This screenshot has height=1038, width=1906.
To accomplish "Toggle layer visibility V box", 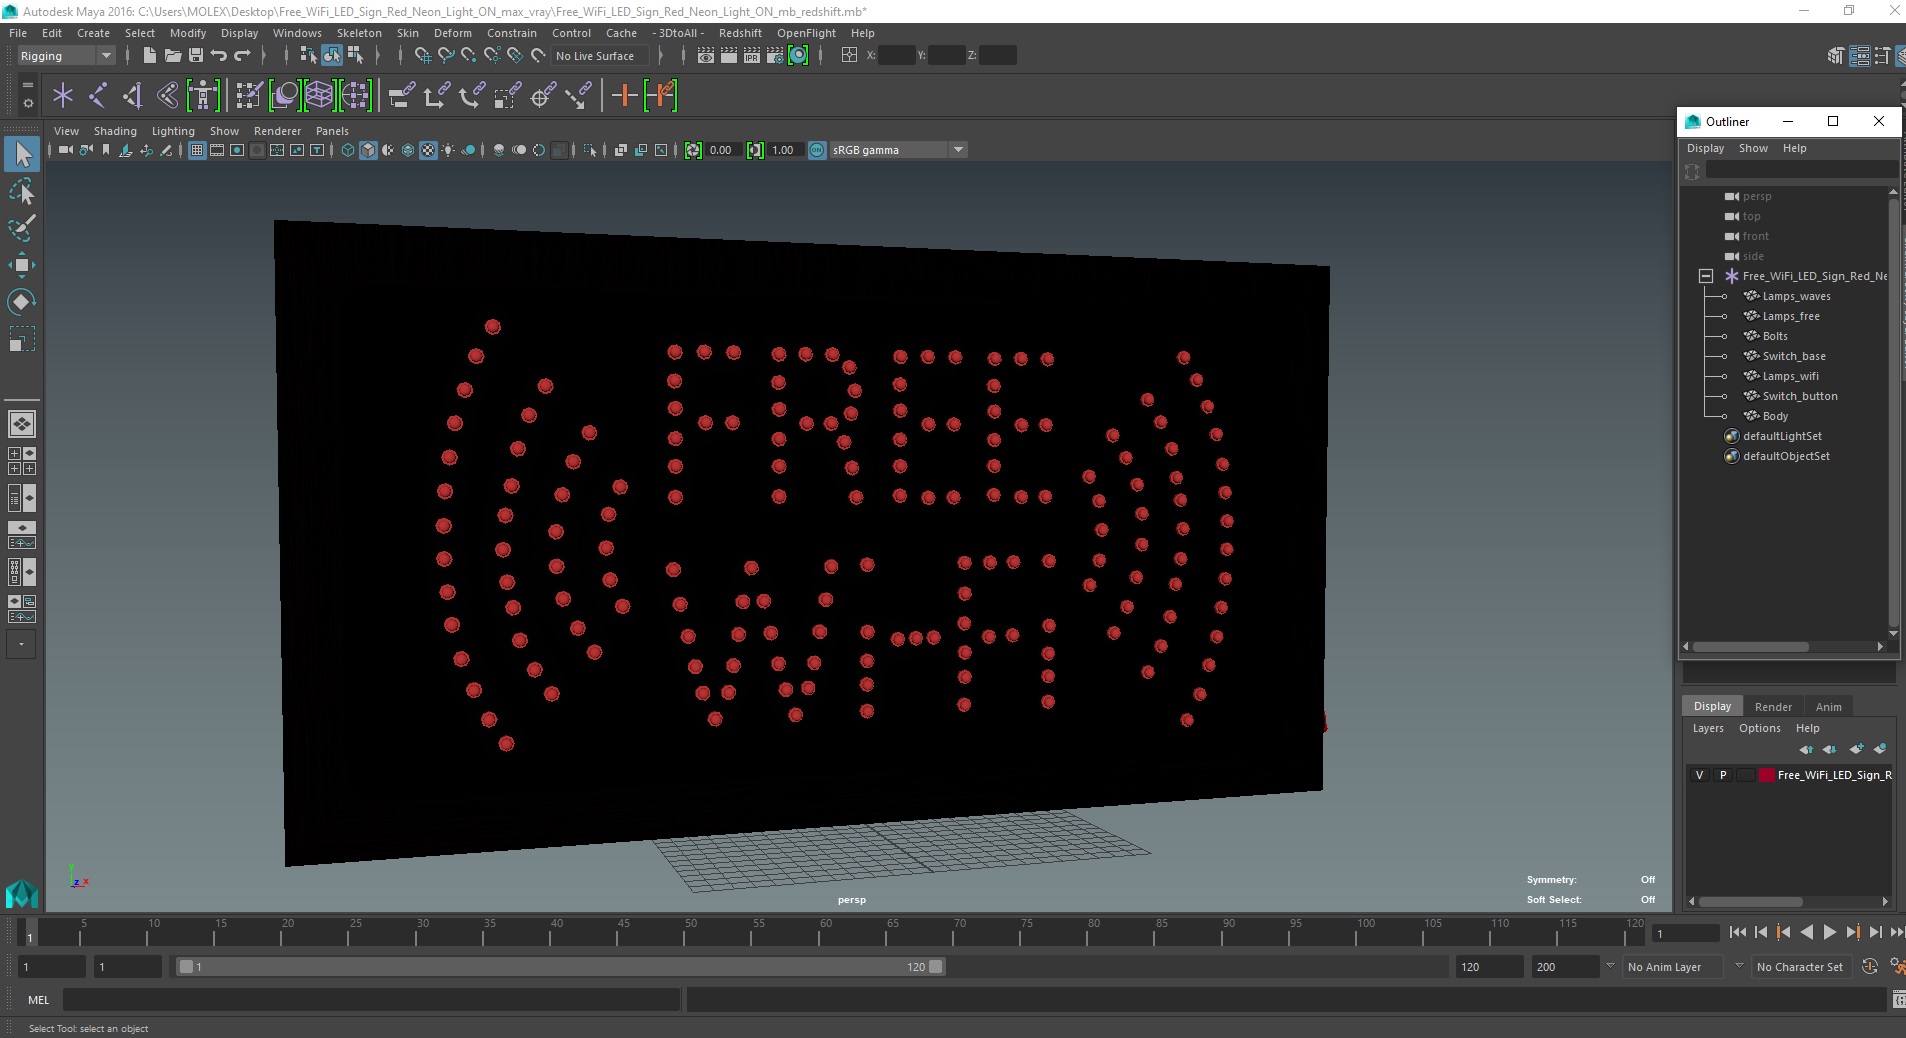I will coord(1699,775).
